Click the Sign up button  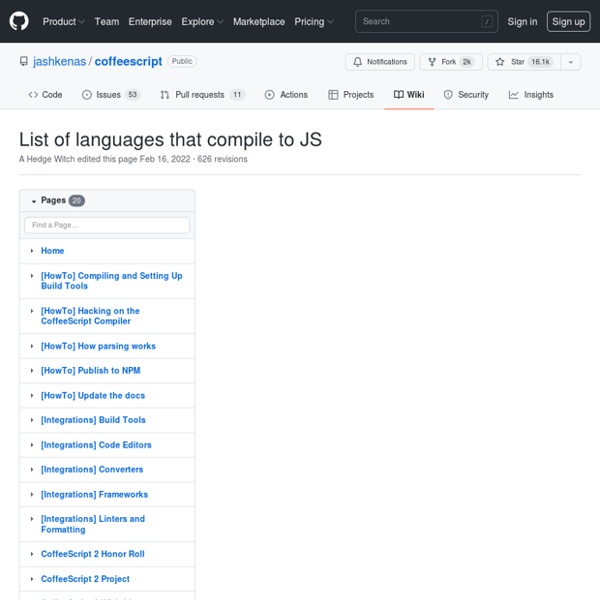568,21
